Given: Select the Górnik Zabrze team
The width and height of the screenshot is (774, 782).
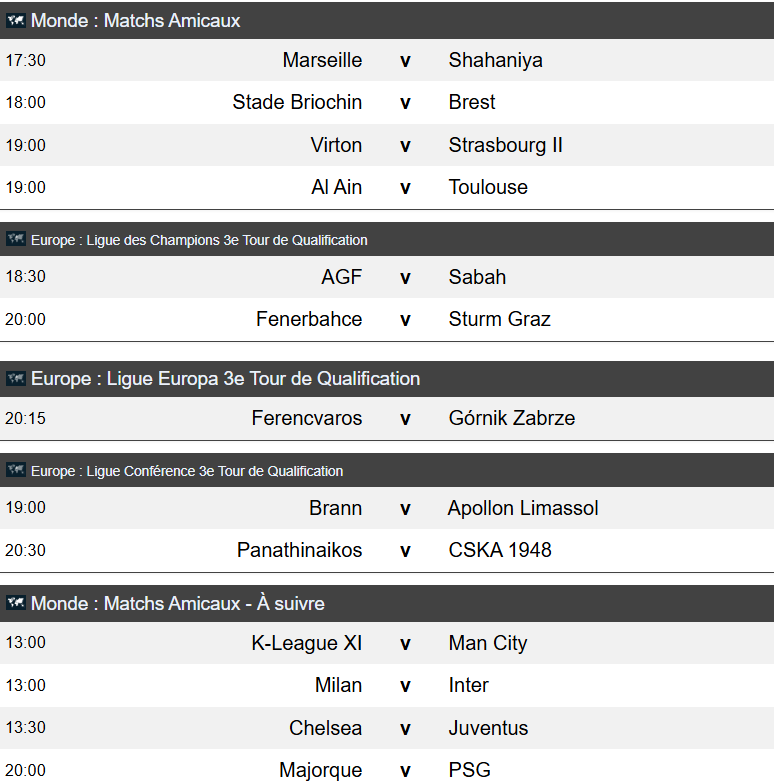Looking at the screenshot, I should [512, 418].
